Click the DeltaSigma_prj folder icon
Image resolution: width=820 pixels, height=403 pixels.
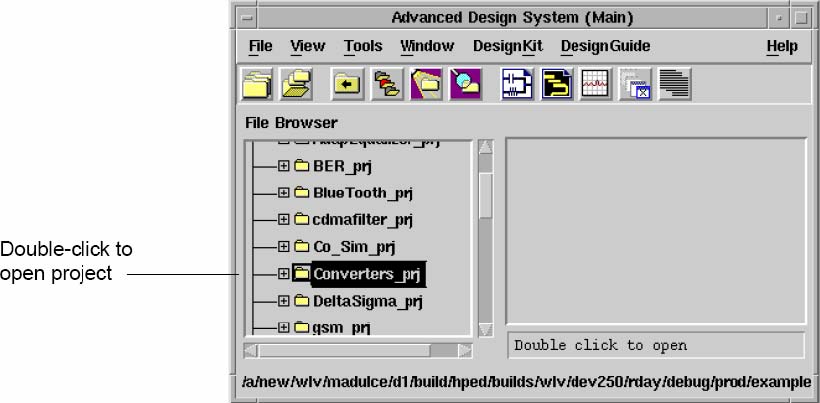pyautogui.click(x=301, y=301)
